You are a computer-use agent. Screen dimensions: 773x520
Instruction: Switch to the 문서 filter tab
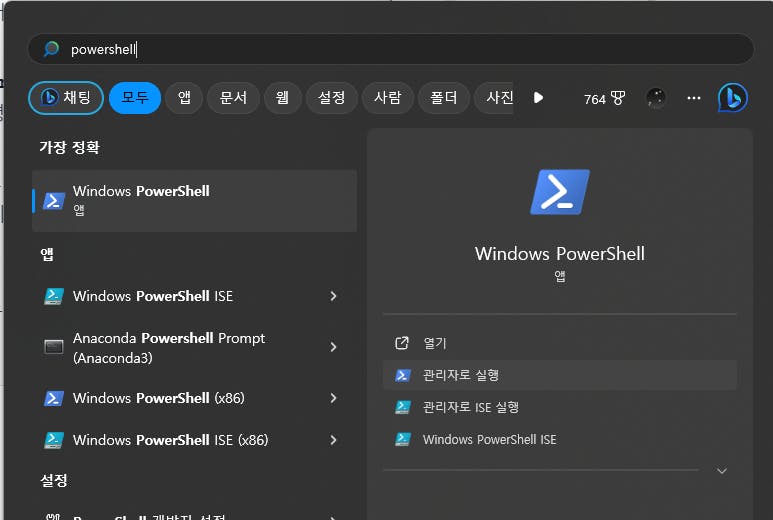[233, 98]
